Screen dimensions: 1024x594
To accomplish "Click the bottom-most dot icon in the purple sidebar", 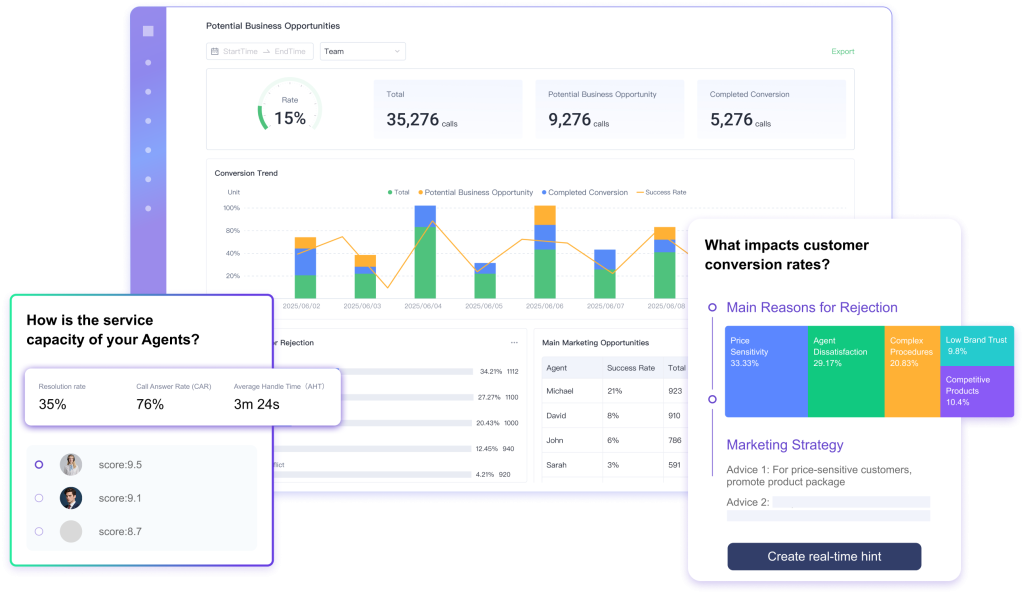I will coord(148,209).
